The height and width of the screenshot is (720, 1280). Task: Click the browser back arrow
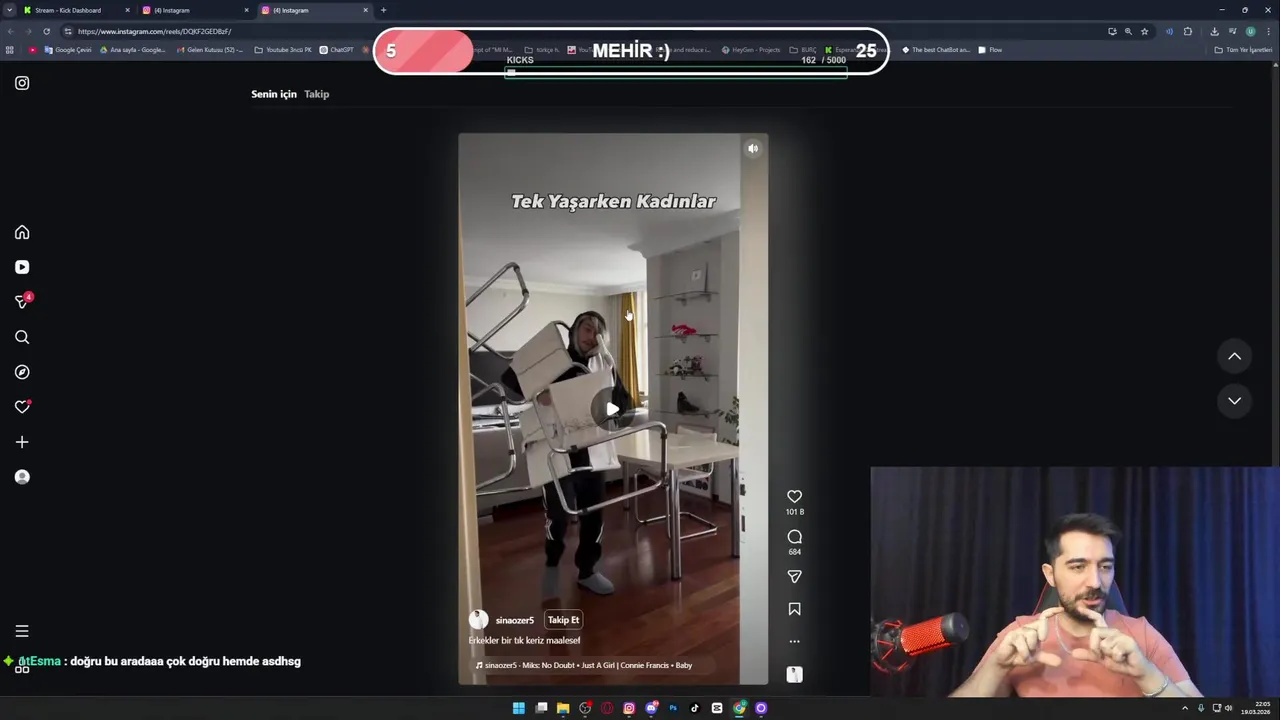click(10, 31)
